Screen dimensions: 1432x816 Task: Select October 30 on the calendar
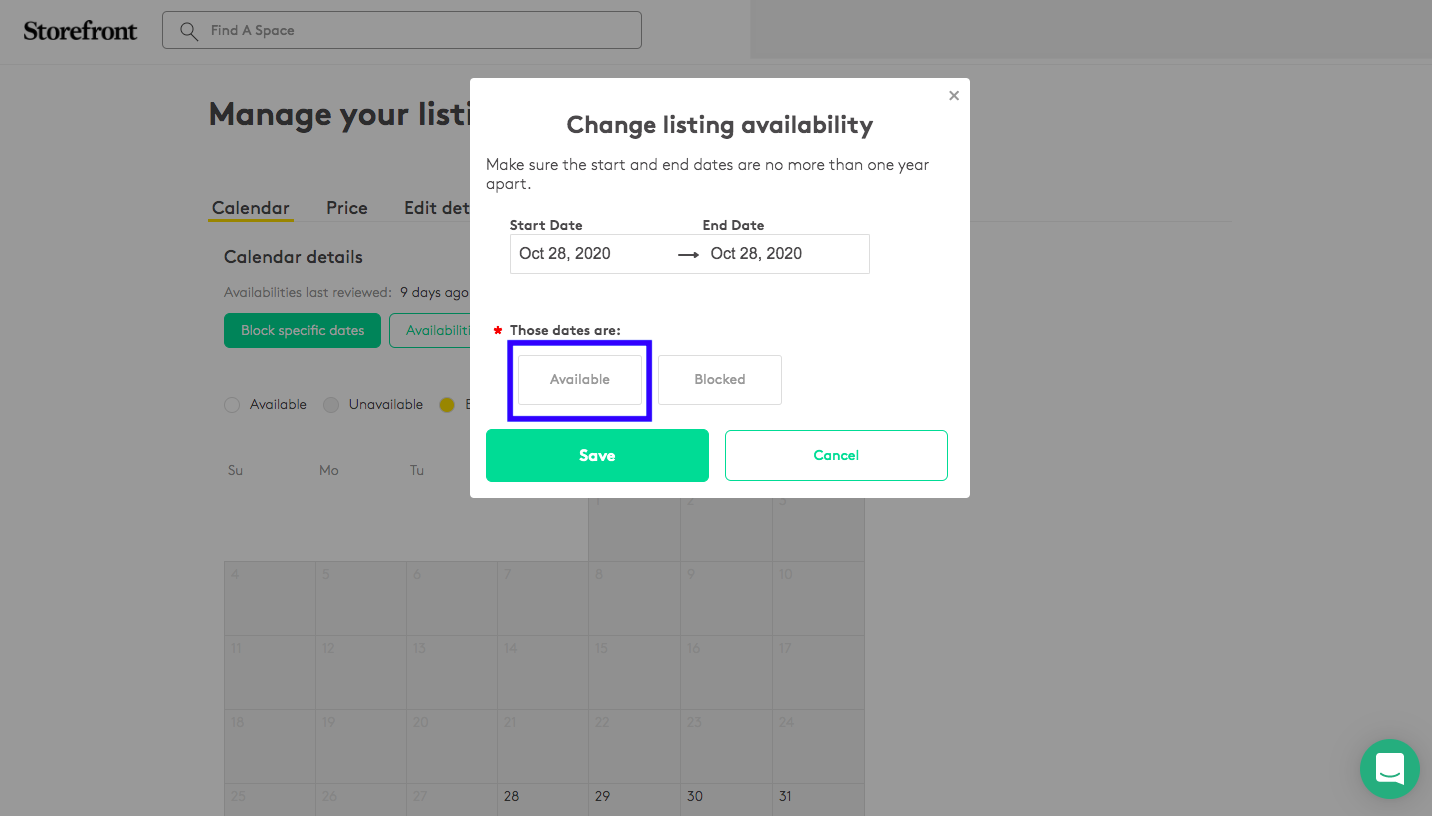coord(726,800)
